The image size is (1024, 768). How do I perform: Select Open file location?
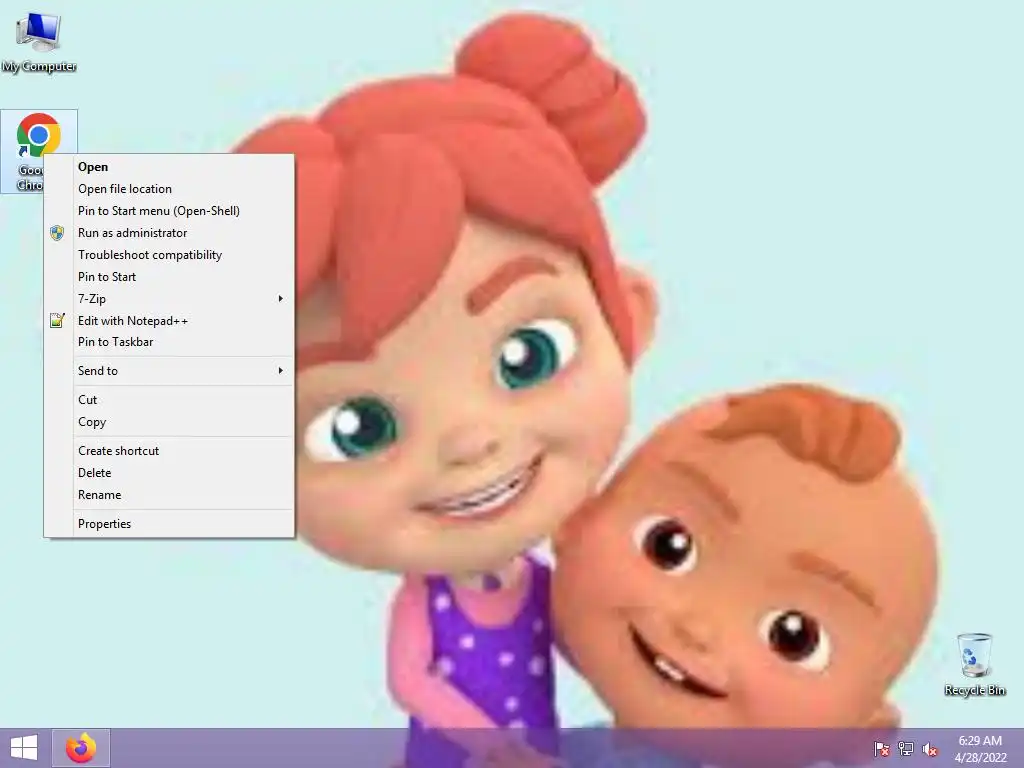click(169, 189)
